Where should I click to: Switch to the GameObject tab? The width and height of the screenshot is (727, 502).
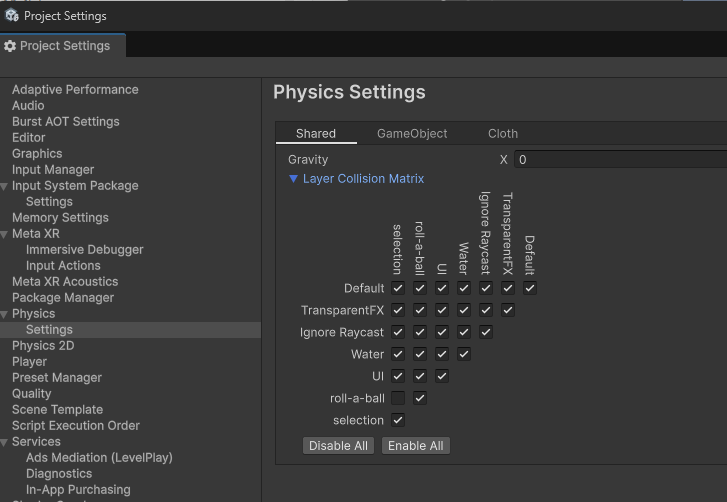(412, 133)
